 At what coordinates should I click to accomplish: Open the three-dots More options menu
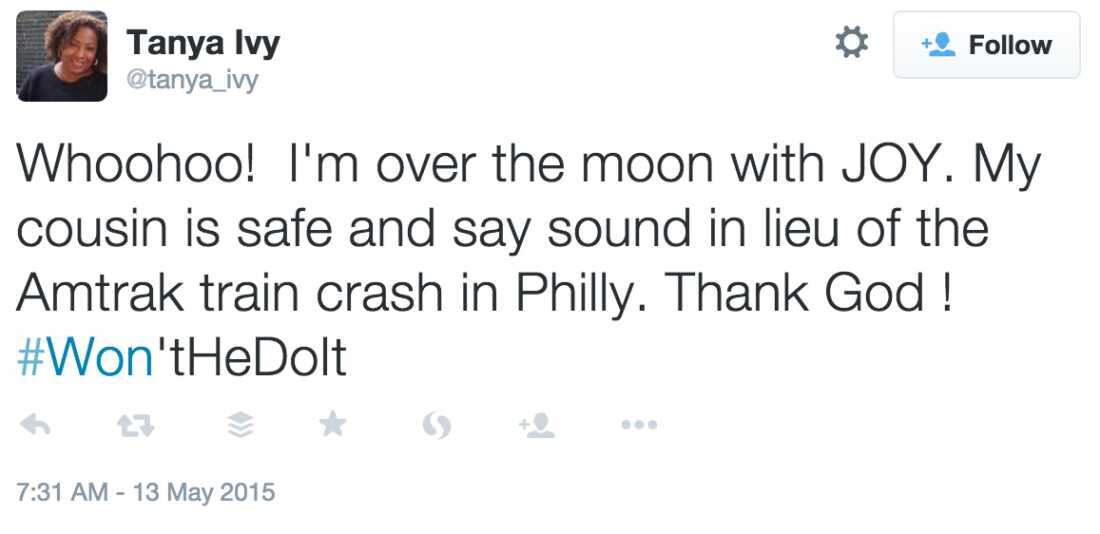(x=639, y=426)
